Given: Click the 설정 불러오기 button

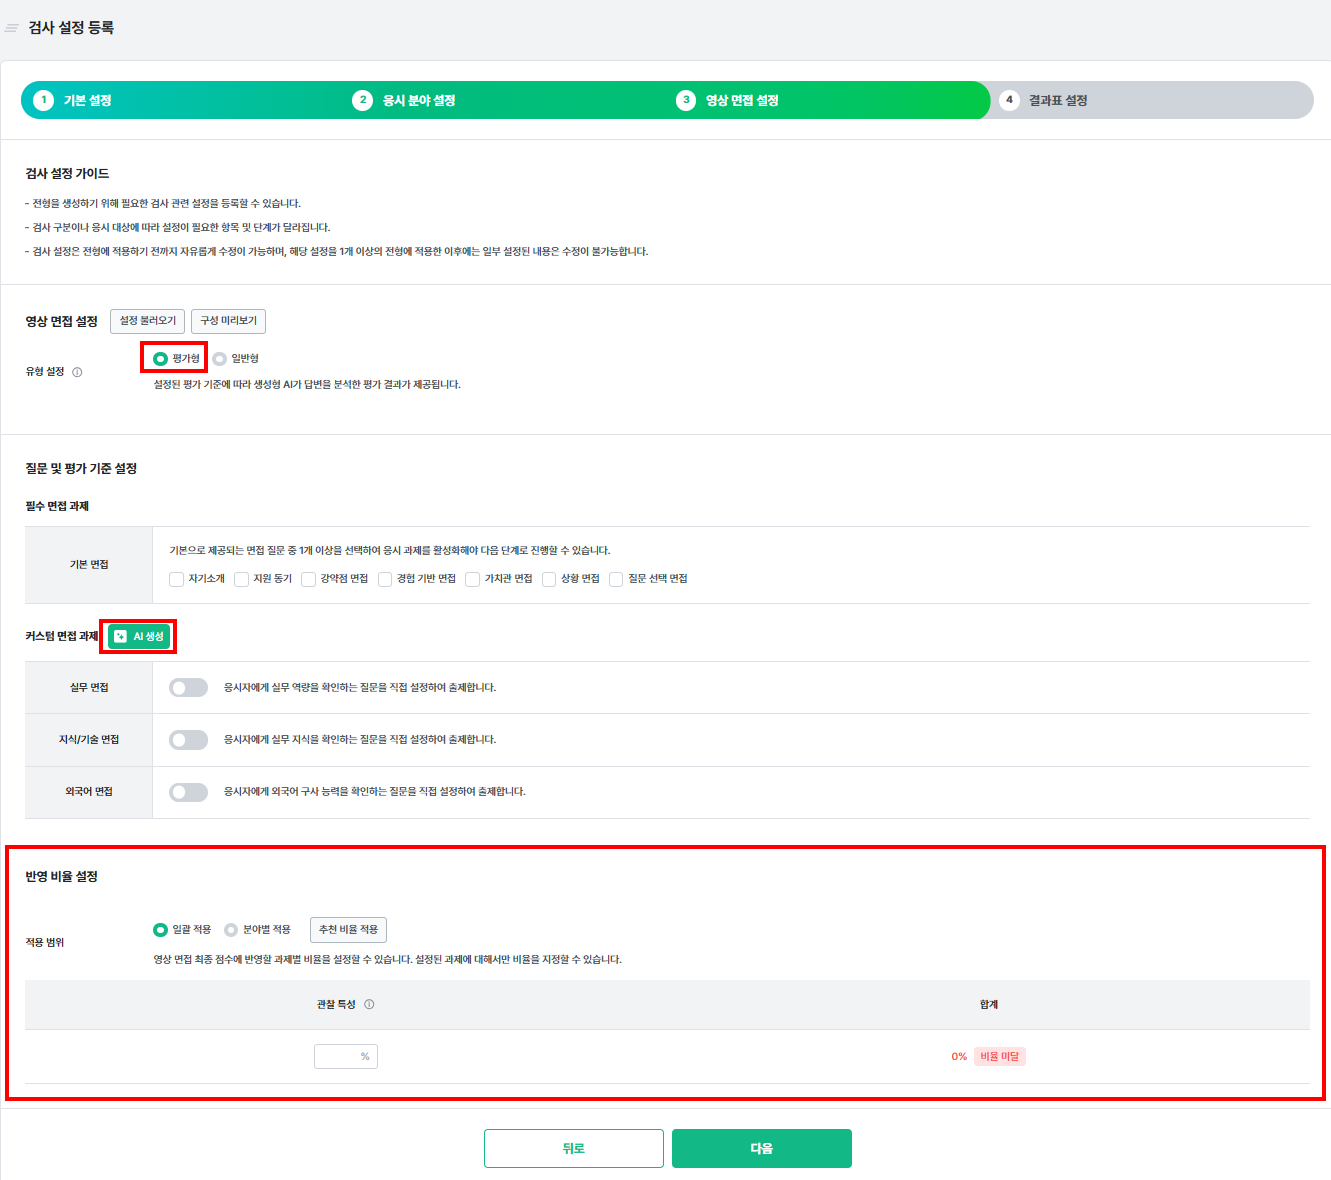Looking at the screenshot, I should [x=147, y=321].
